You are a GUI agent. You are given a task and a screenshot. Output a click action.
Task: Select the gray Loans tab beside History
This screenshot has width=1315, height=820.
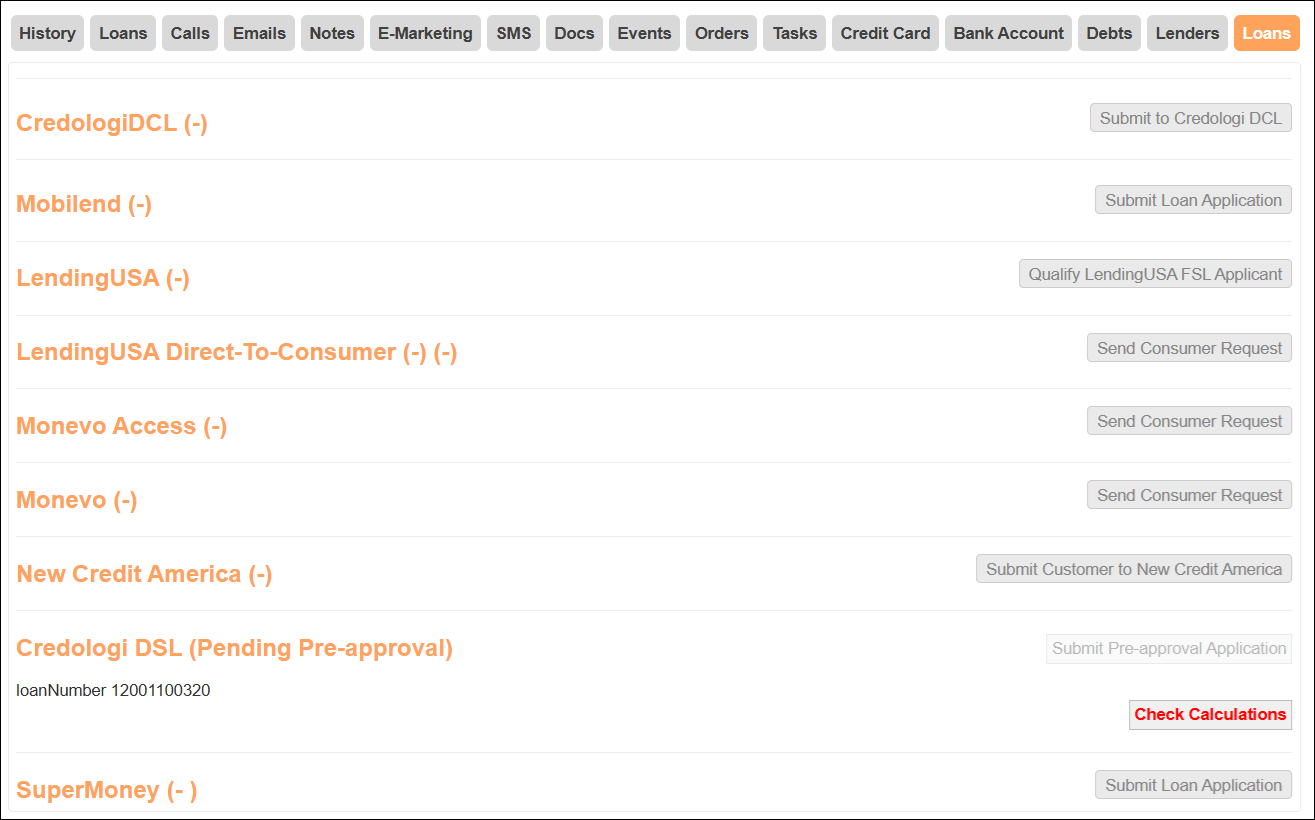(124, 33)
